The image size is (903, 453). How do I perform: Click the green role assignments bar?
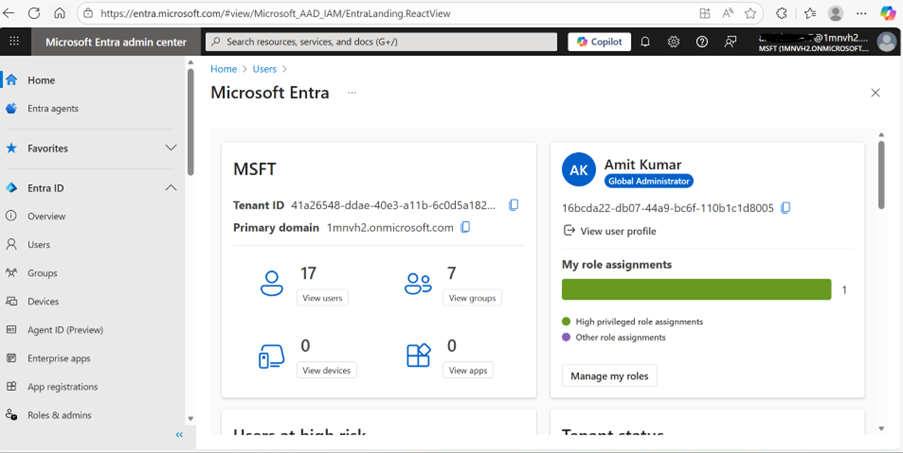696,290
